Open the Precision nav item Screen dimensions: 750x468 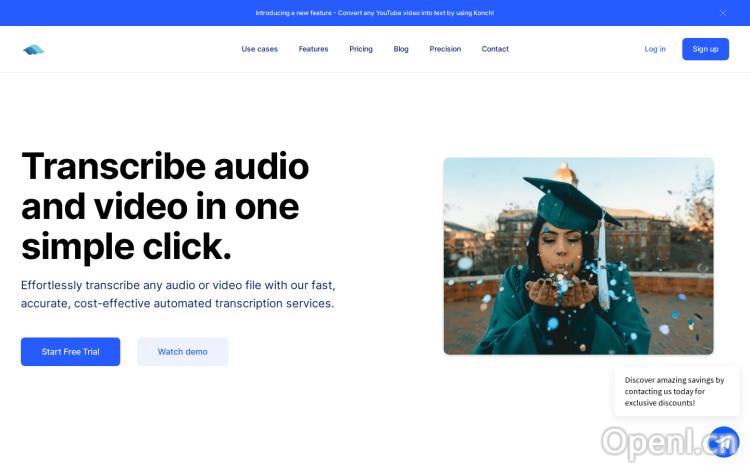445,49
